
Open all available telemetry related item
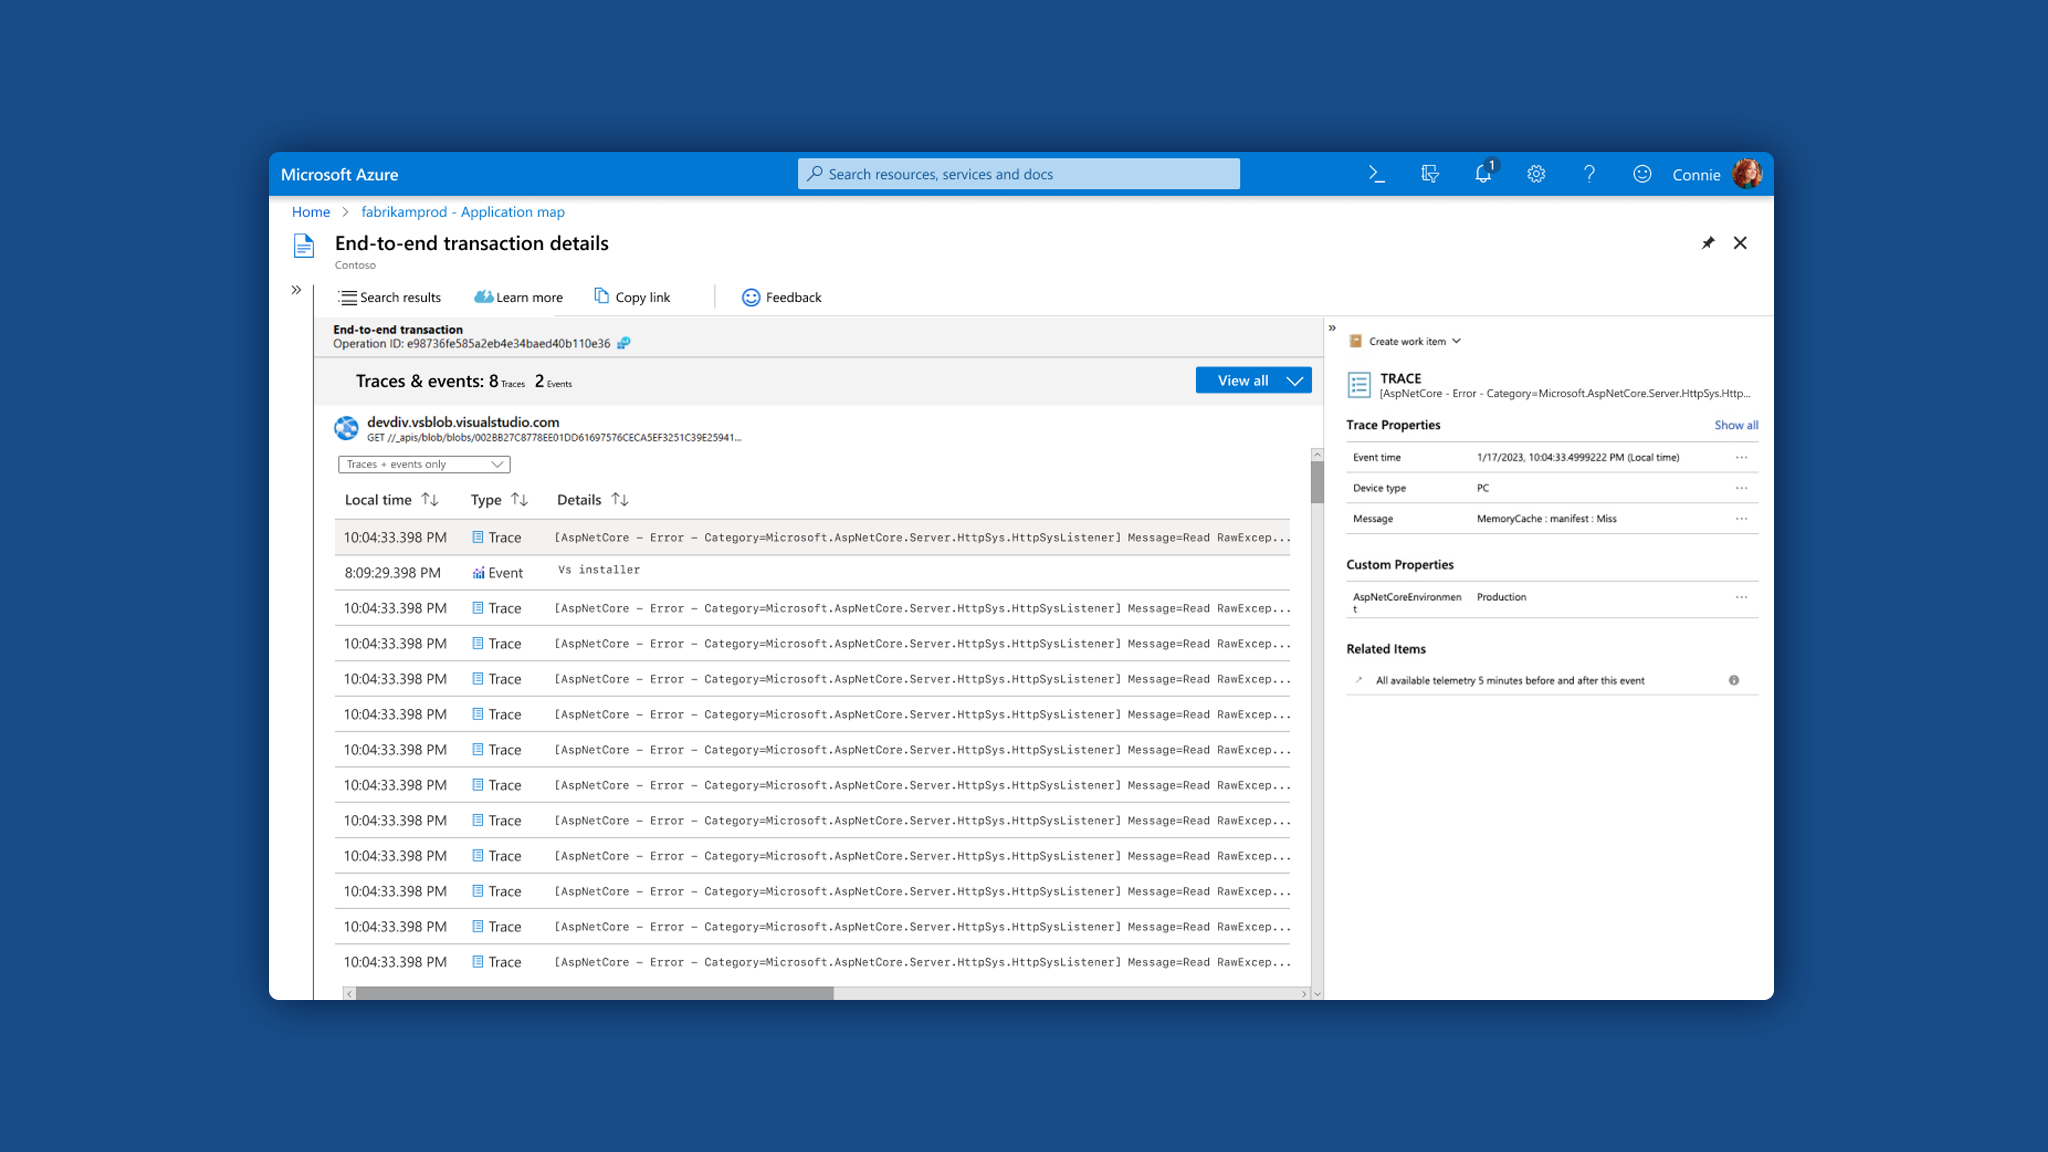pos(1509,681)
